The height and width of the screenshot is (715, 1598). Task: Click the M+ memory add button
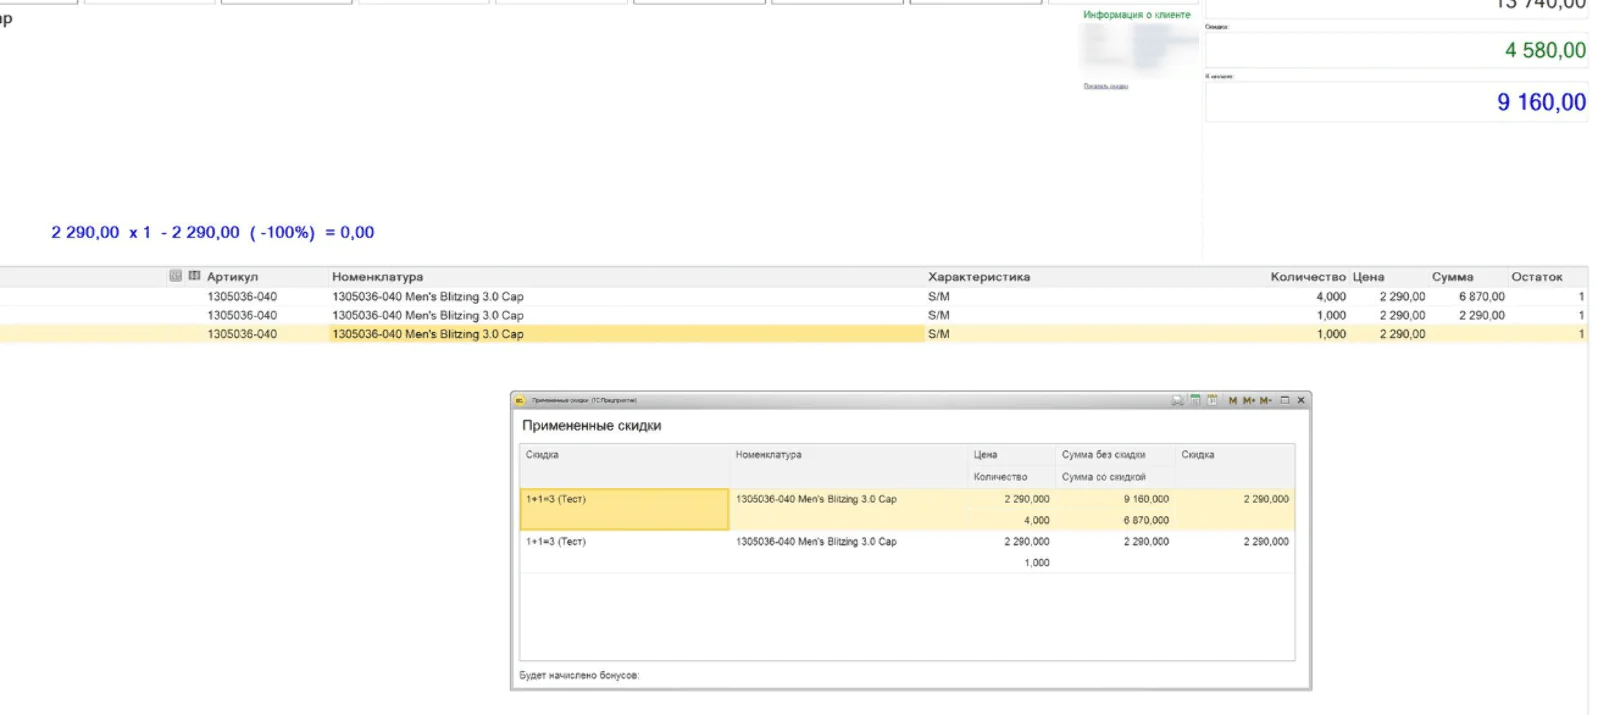click(x=1249, y=400)
